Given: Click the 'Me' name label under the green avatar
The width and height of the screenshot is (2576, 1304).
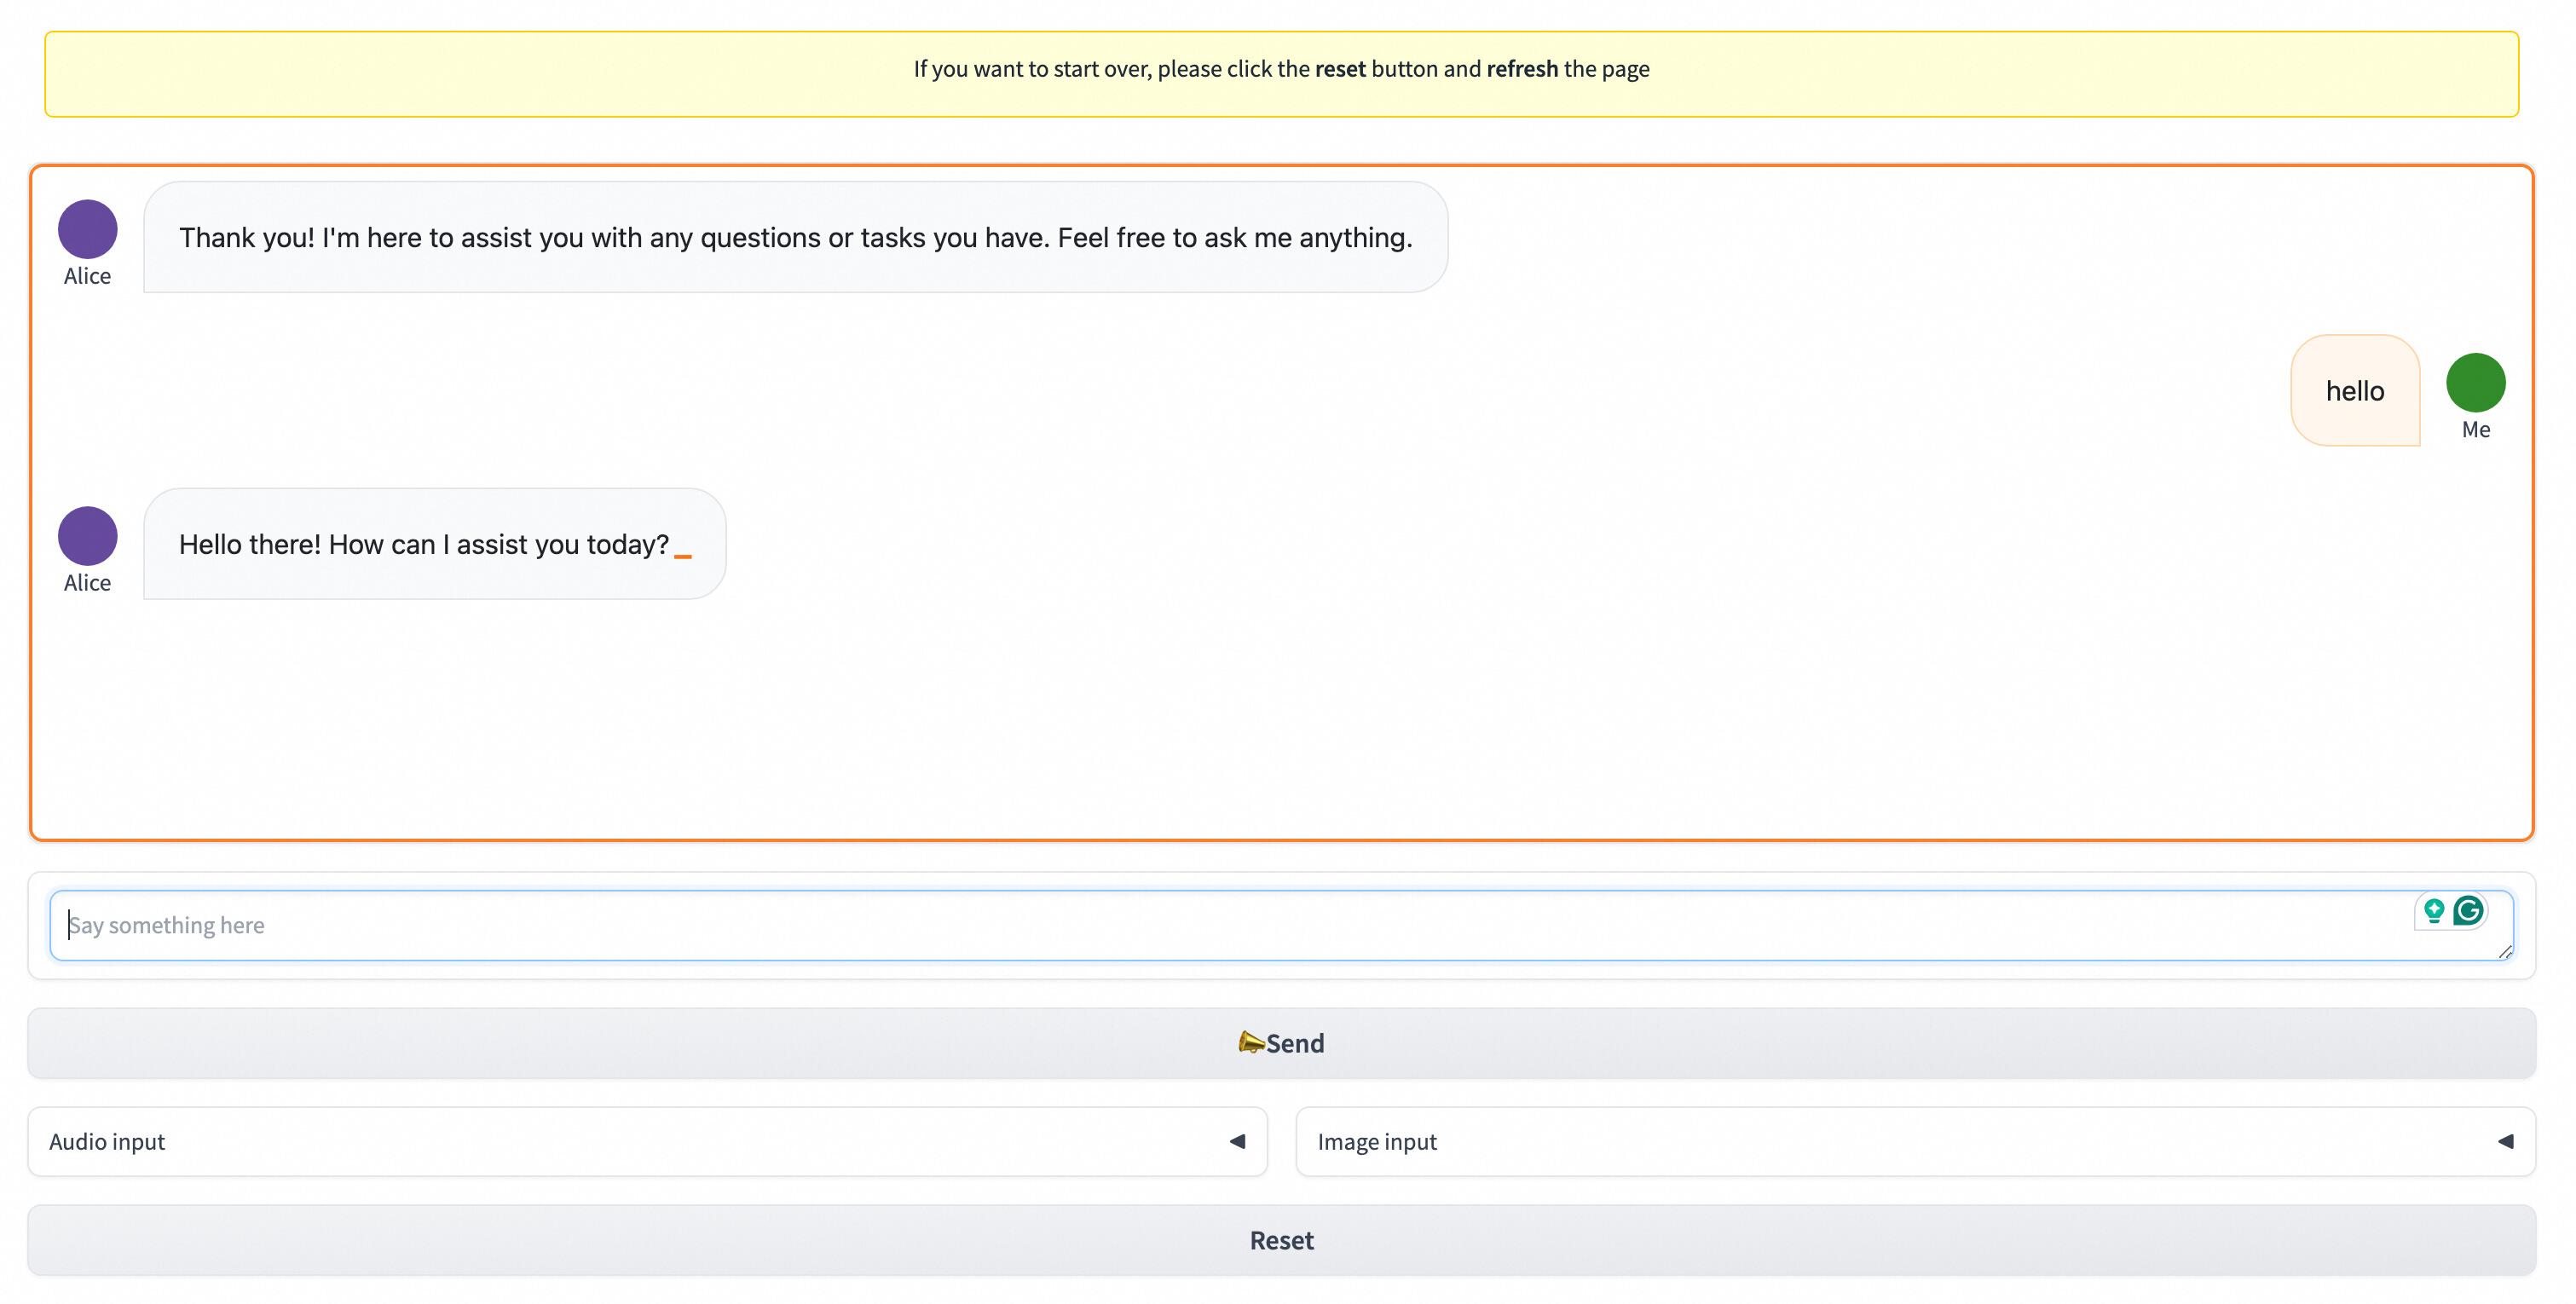Looking at the screenshot, I should 2475,430.
